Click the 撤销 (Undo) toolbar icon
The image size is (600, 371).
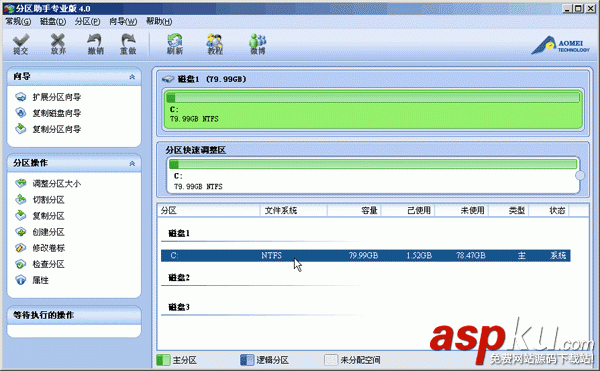(x=95, y=44)
